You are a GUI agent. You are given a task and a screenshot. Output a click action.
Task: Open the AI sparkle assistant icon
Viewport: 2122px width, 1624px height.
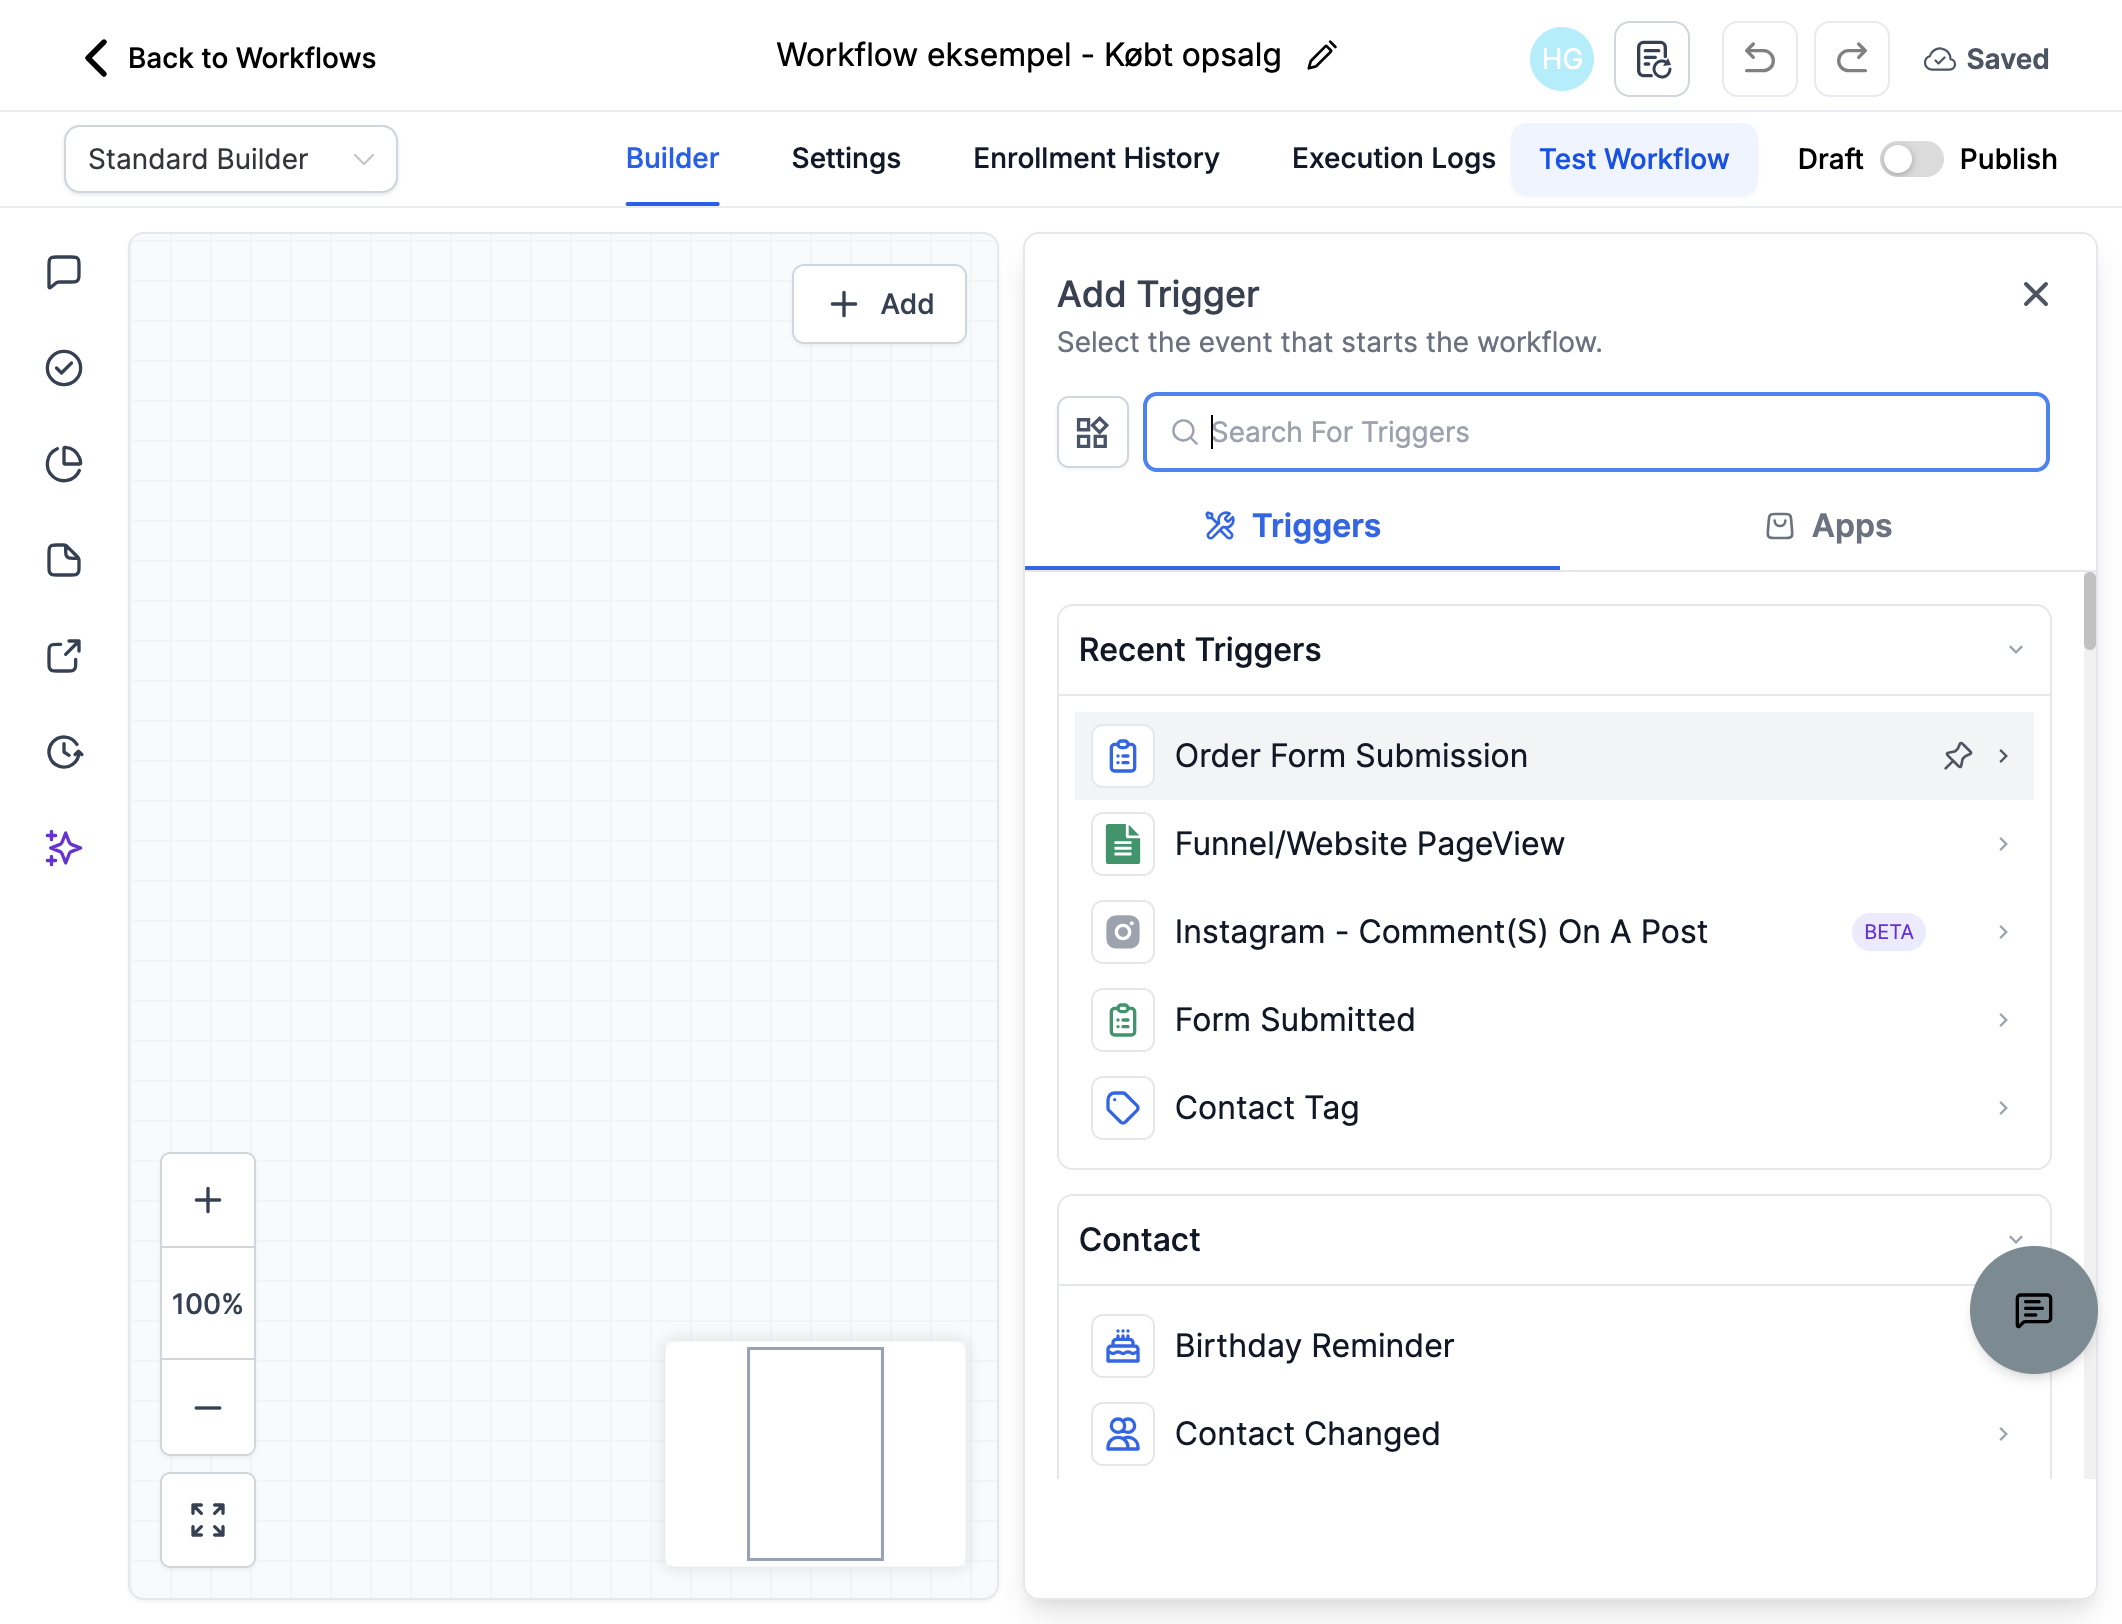point(64,848)
